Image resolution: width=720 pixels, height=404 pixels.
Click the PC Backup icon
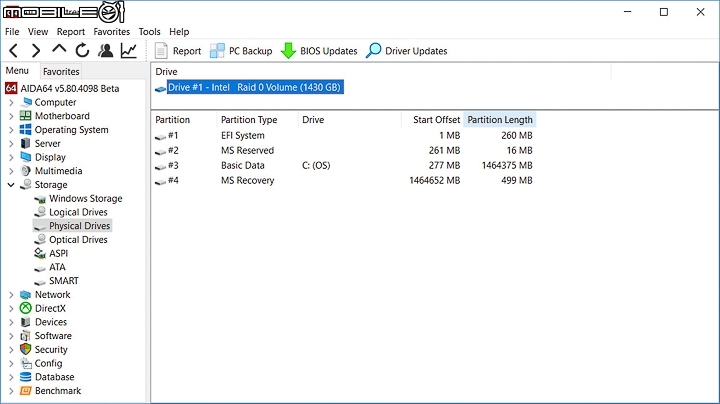point(217,51)
